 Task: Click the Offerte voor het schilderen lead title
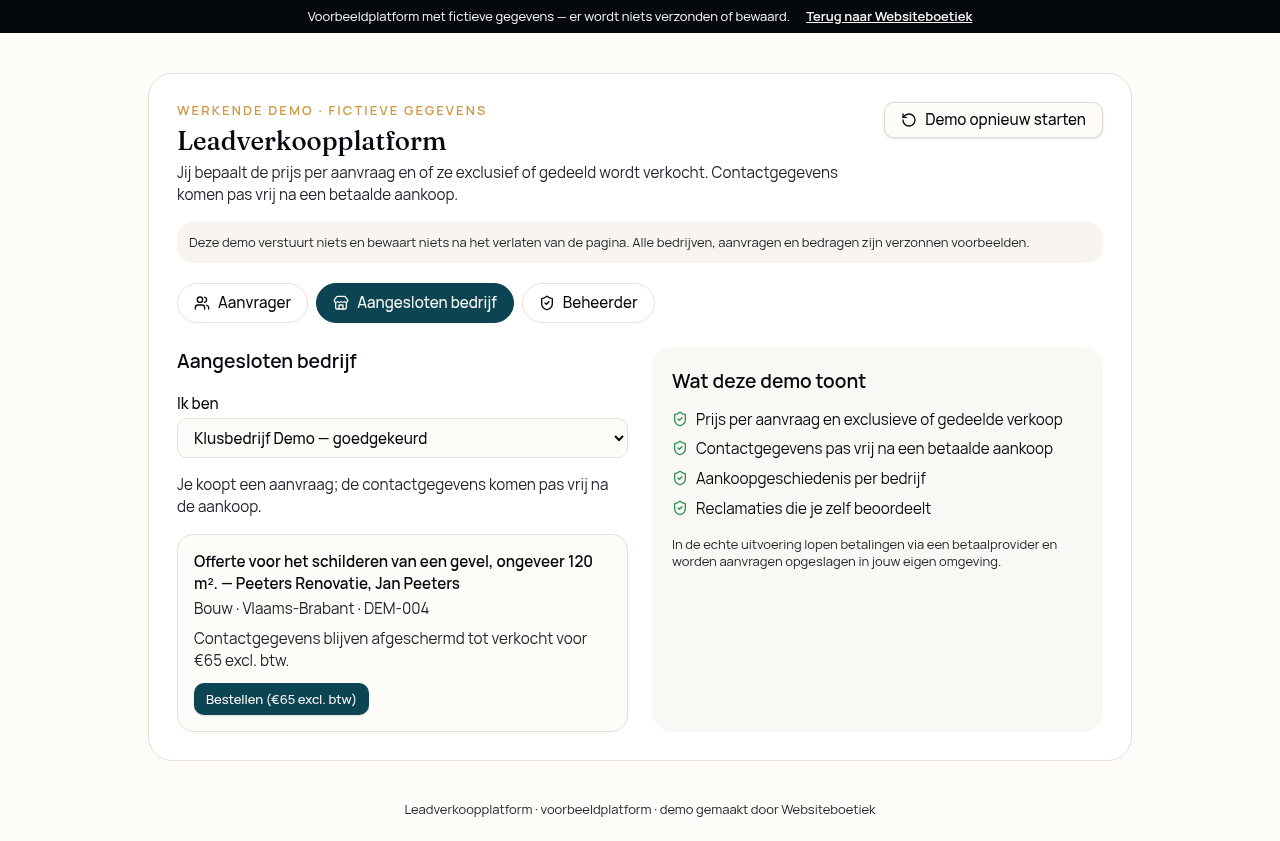pyautogui.click(x=393, y=572)
